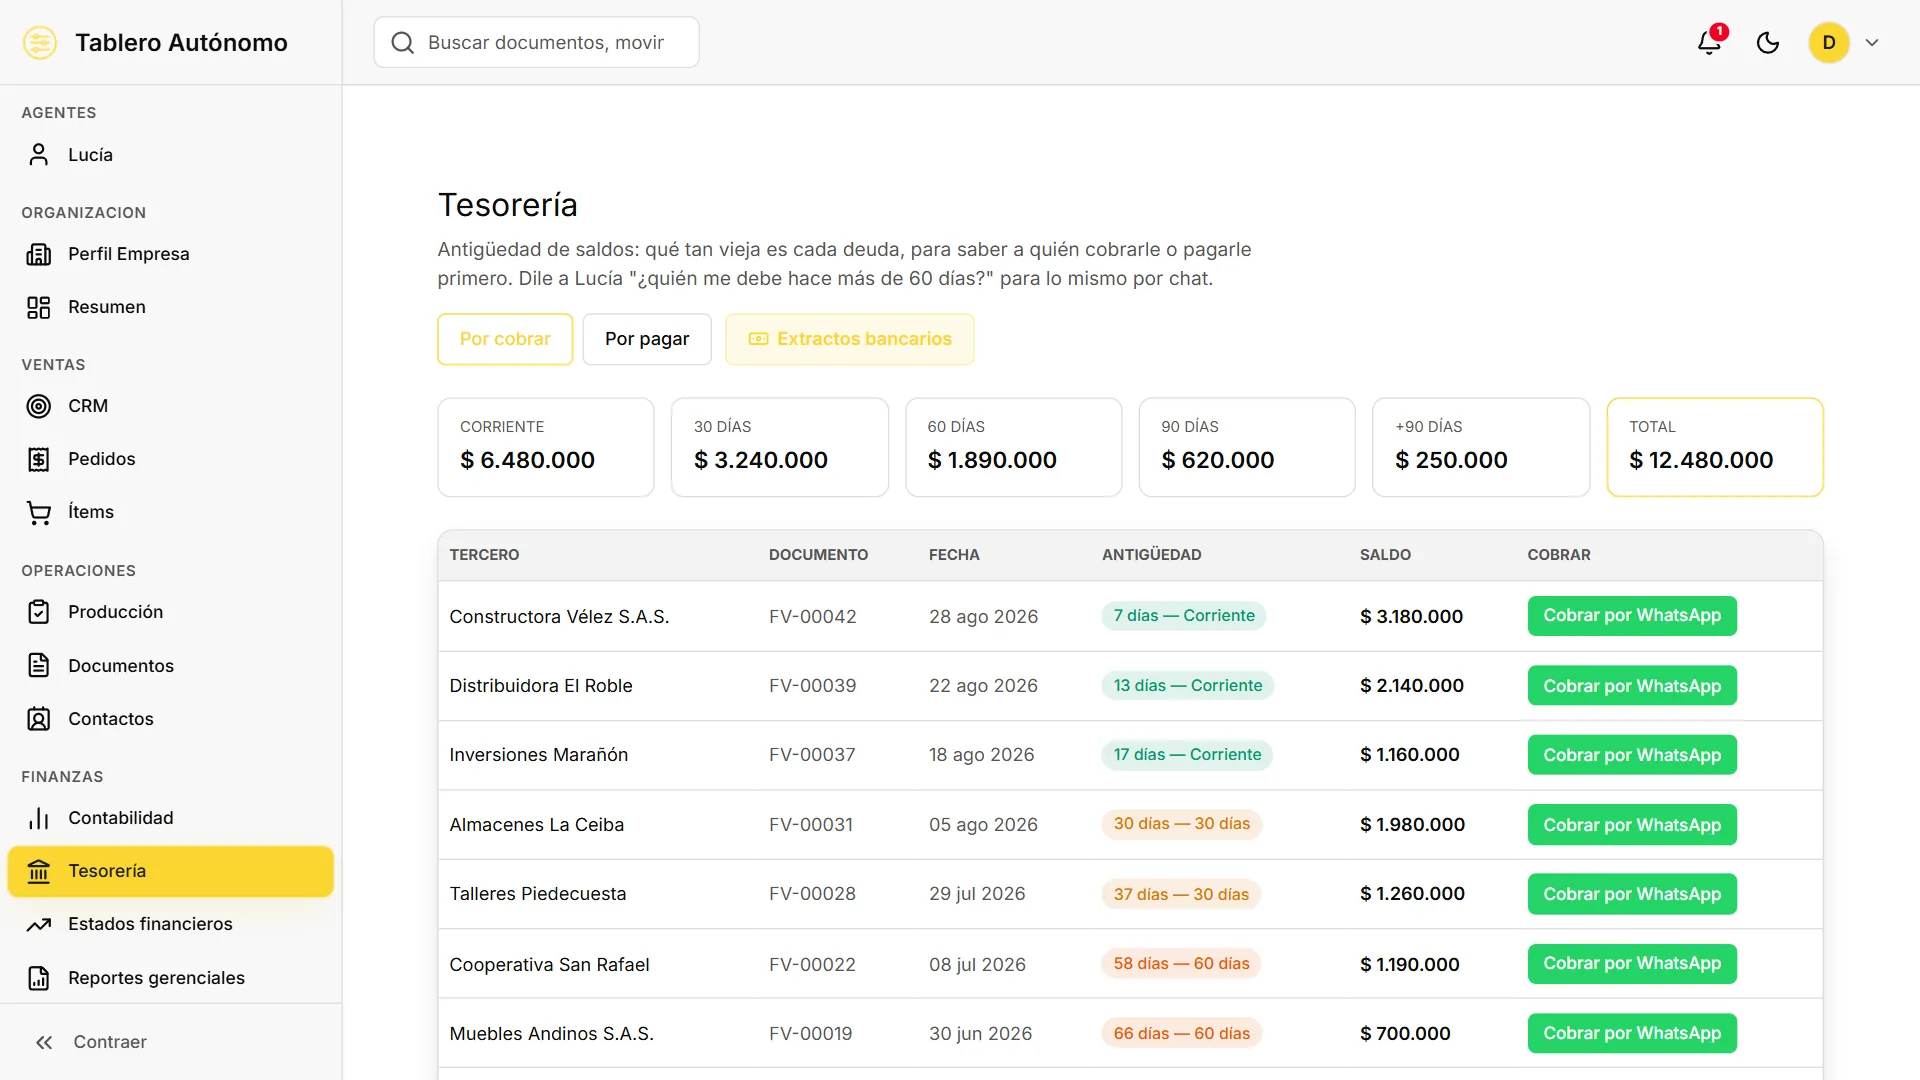
Task: Select the 30 días summary card
Action: [x=780, y=447]
